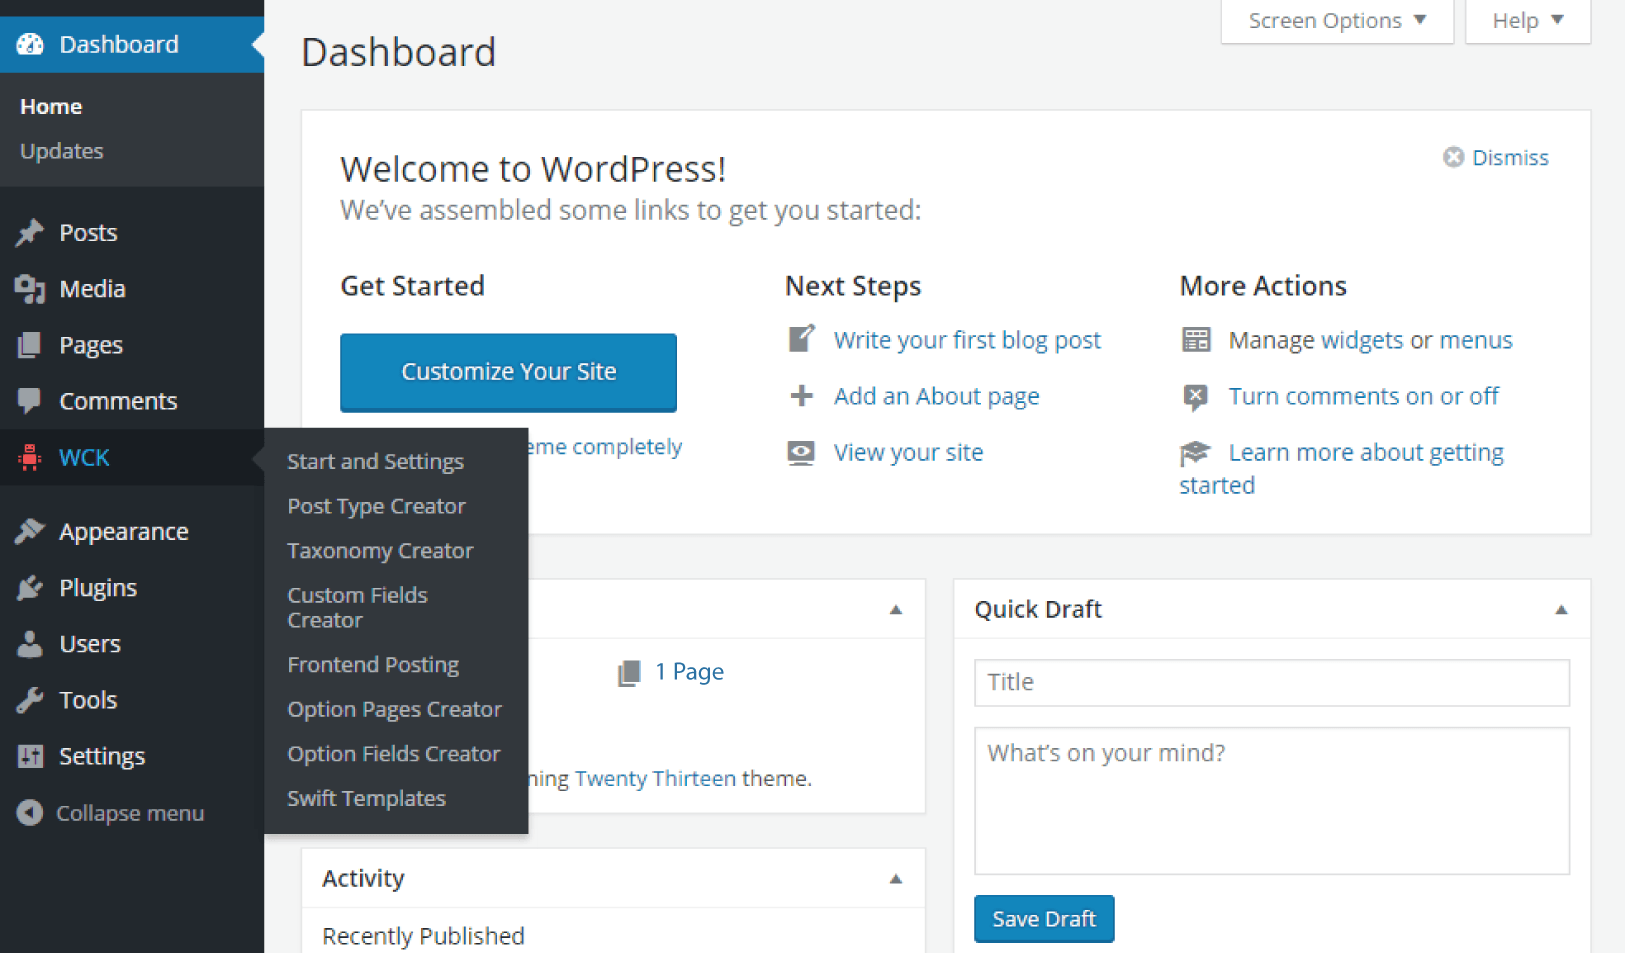Go to Updates under Dashboard

tap(62, 151)
